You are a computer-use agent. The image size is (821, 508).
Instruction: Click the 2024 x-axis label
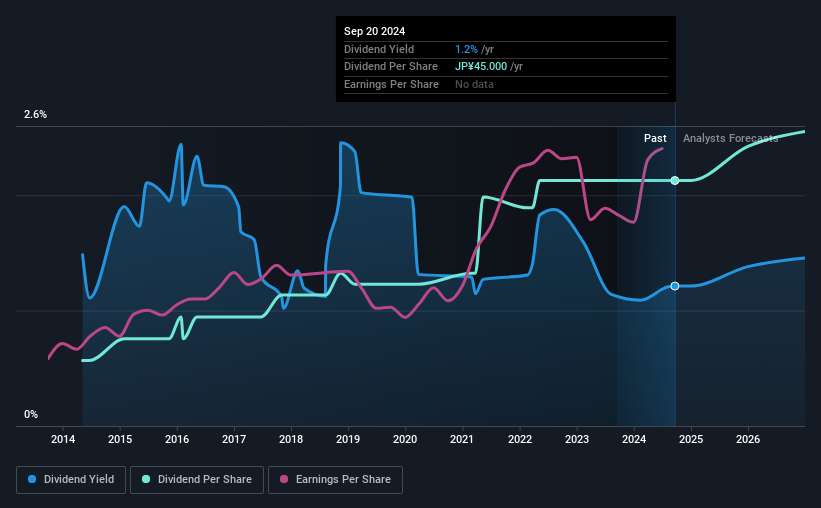click(634, 439)
